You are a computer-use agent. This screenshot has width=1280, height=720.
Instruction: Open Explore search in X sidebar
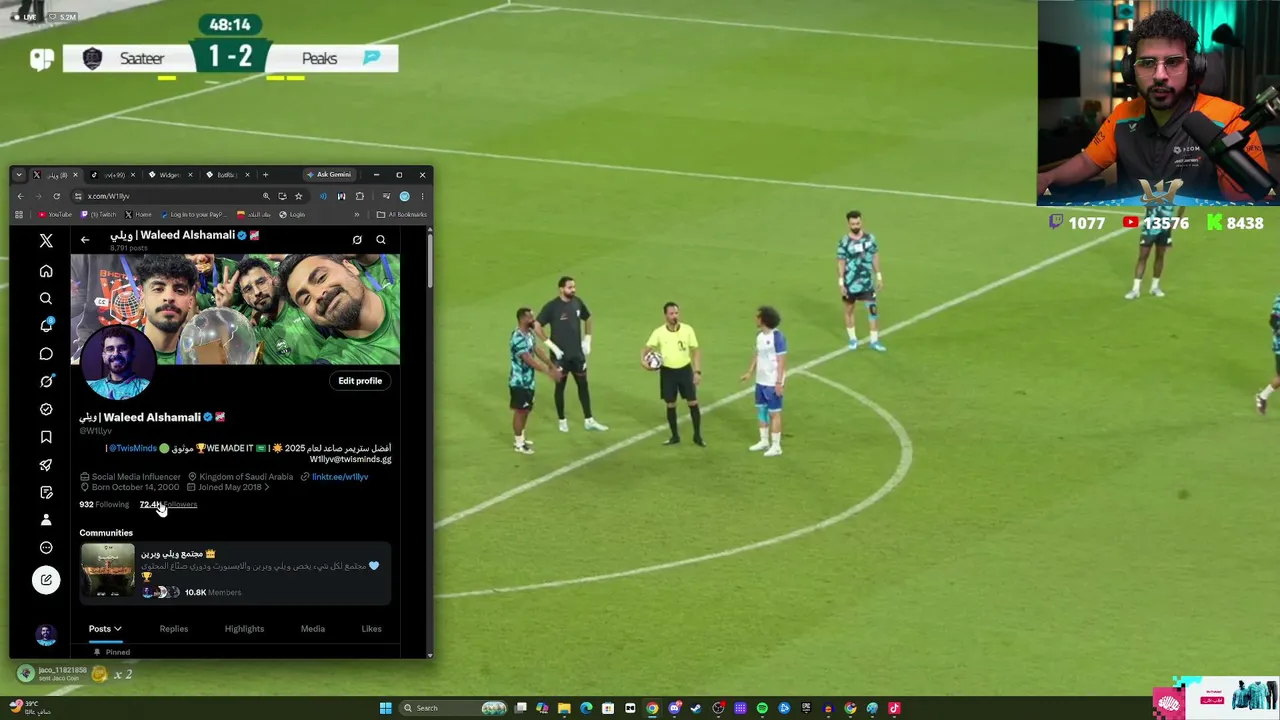pos(46,298)
